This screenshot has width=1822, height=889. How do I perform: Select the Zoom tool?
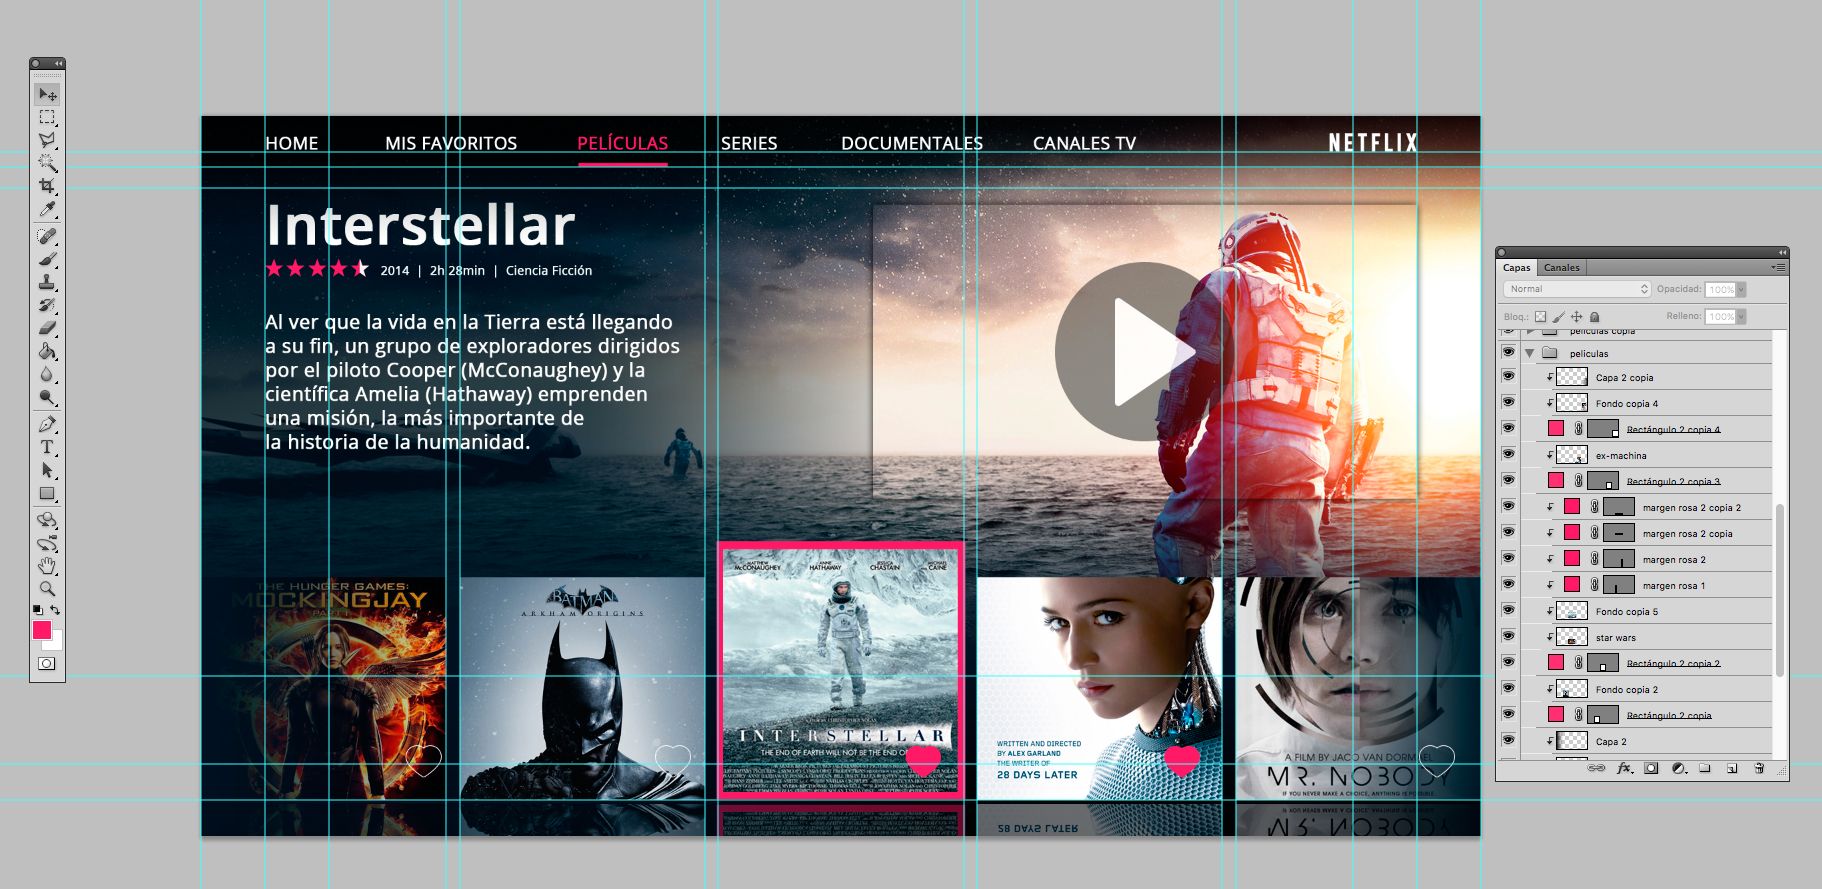tap(47, 589)
